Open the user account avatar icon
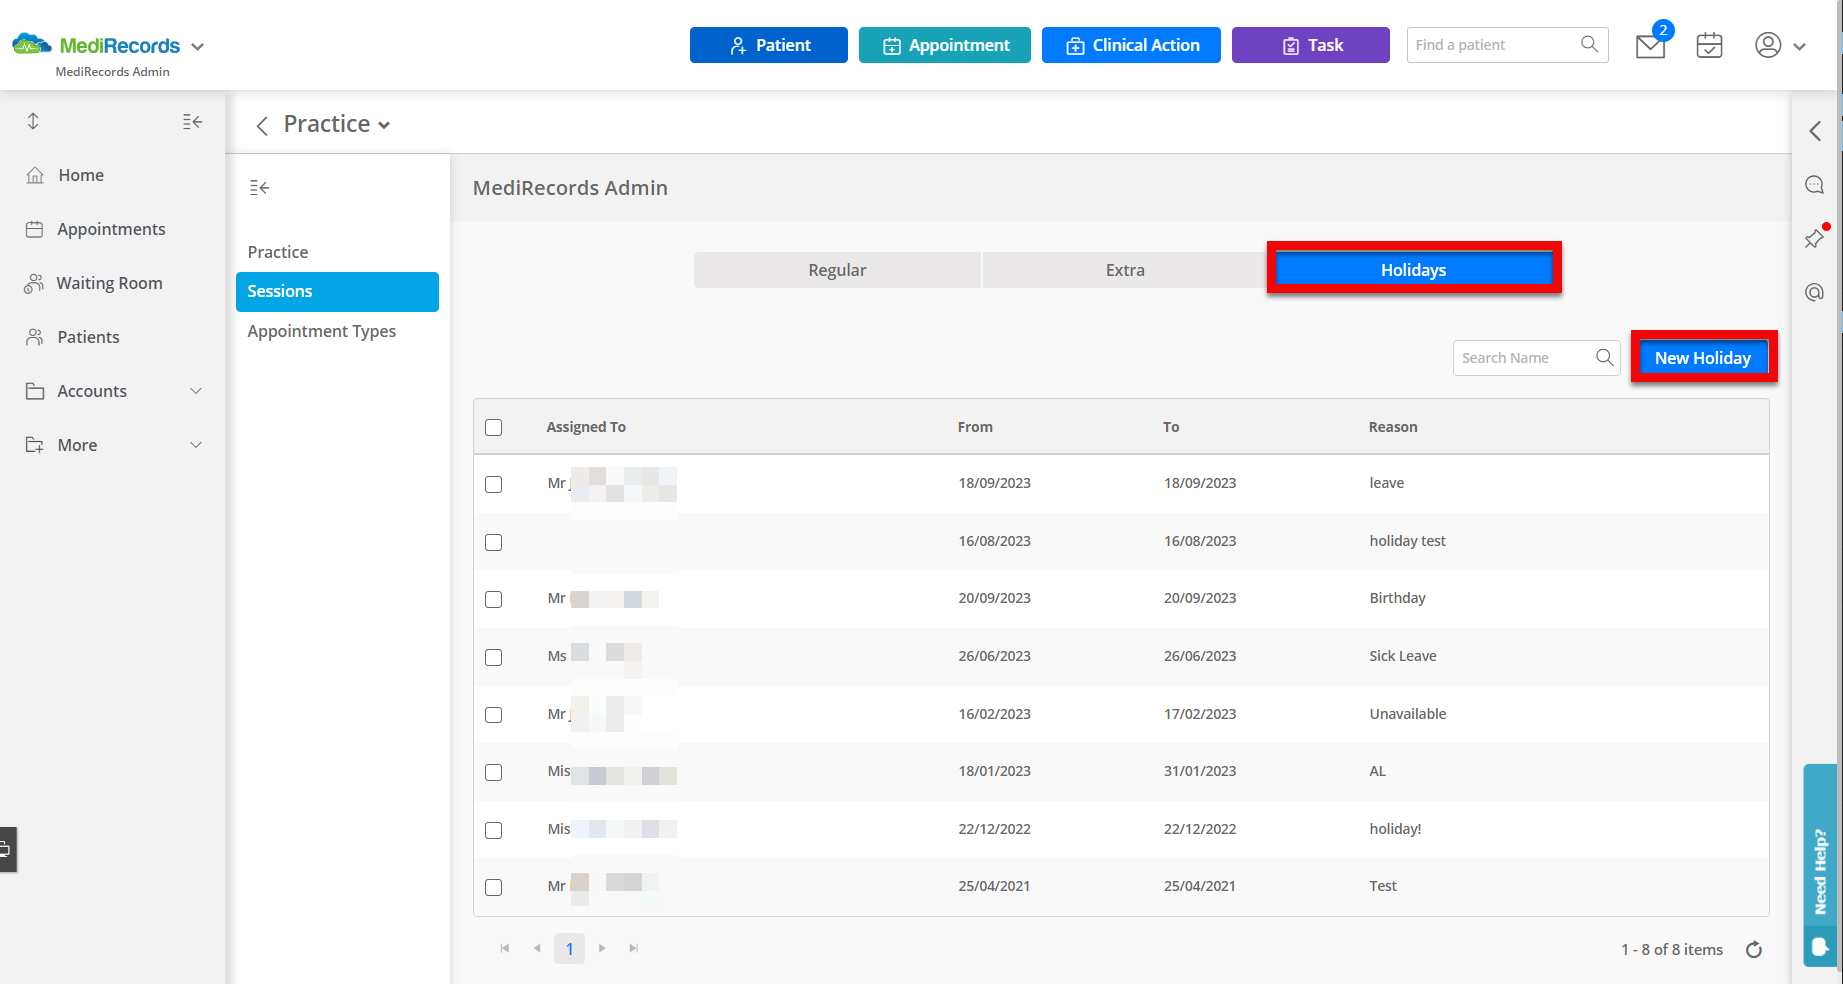Viewport: 1843px width, 984px height. click(x=1768, y=45)
